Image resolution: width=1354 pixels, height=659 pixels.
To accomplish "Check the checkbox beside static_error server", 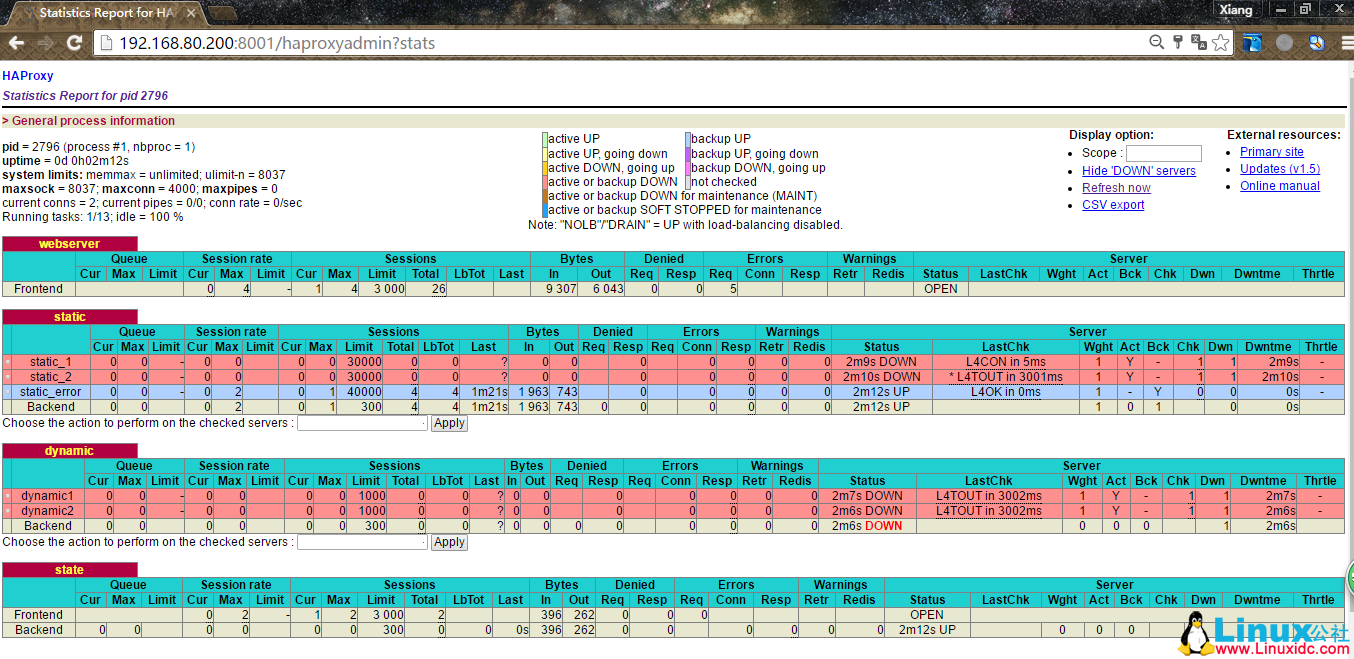I will (8, 391).
